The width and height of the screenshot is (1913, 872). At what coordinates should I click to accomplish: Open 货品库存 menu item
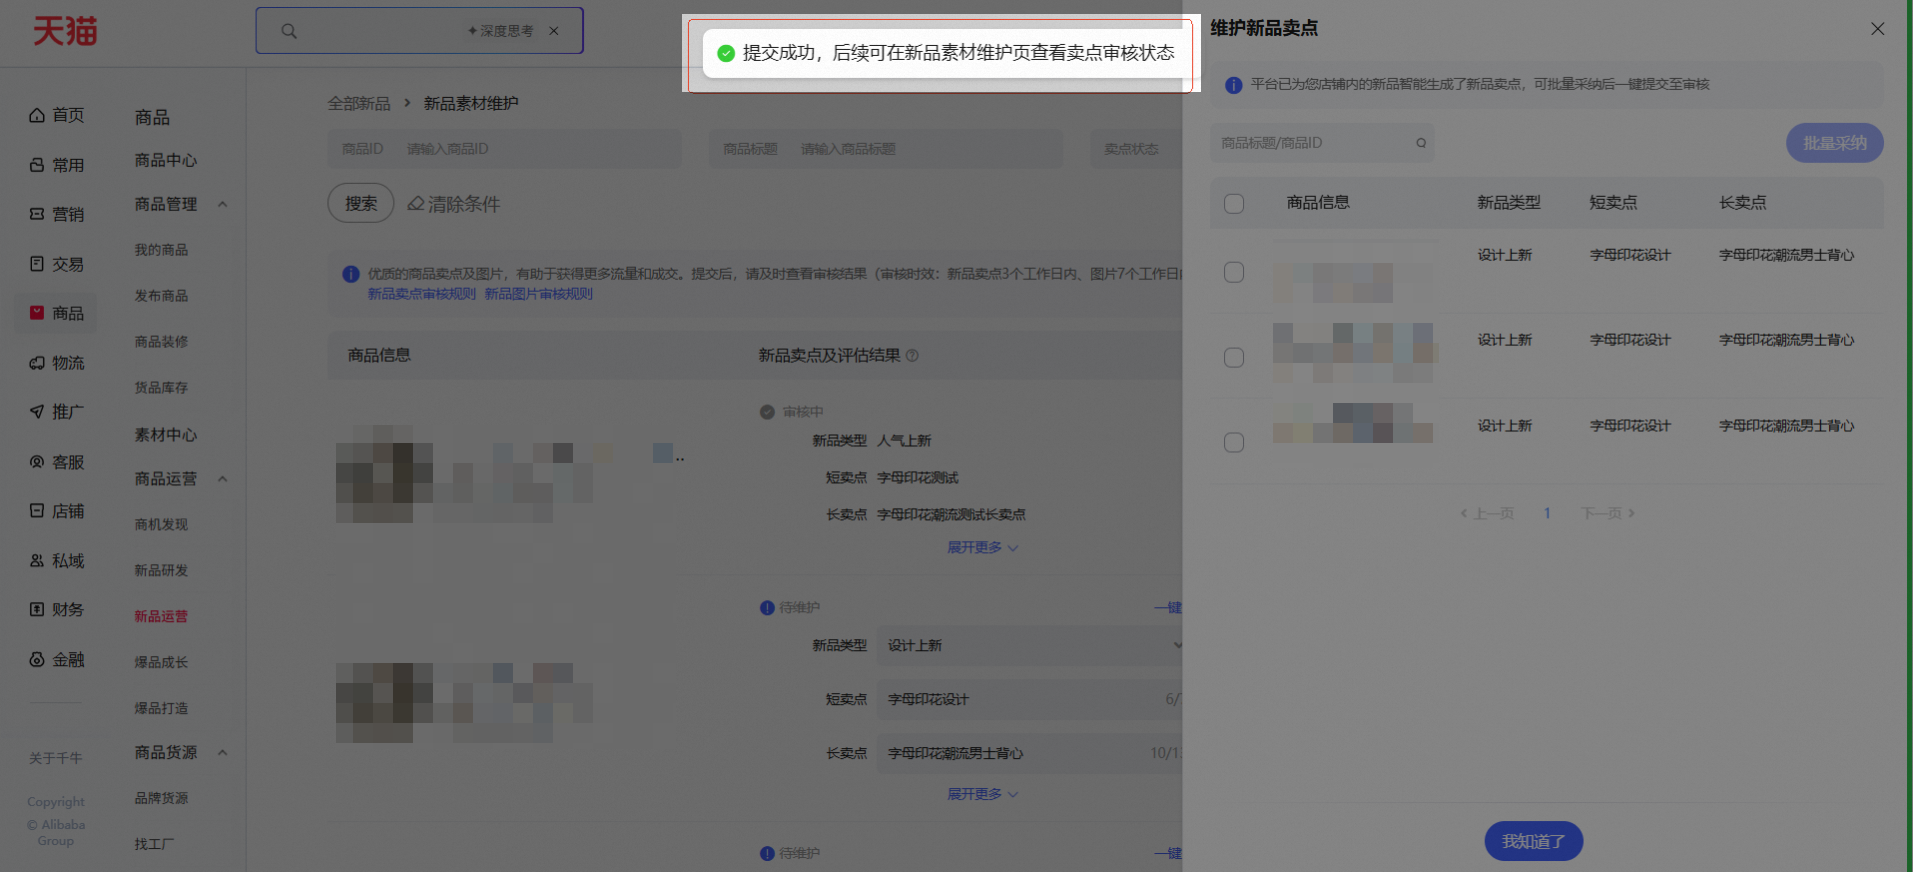click(161, 387)
